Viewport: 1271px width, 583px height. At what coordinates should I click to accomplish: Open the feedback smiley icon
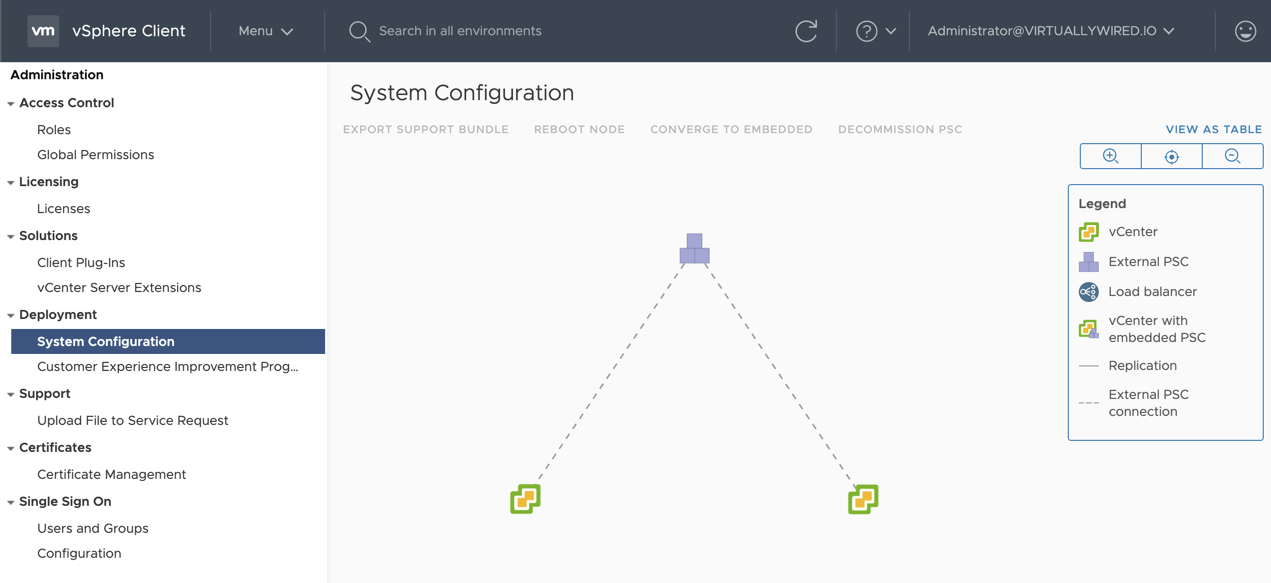[x=1245, y=31]
